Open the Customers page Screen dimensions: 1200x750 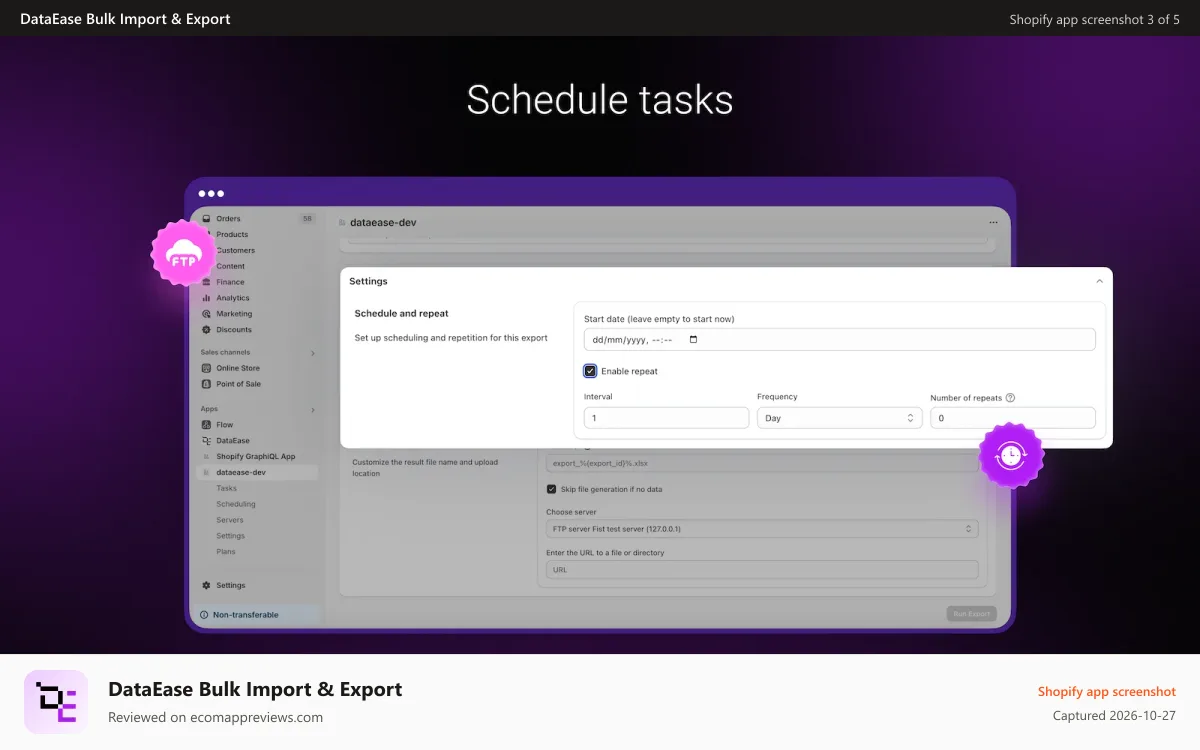point(236,250)
